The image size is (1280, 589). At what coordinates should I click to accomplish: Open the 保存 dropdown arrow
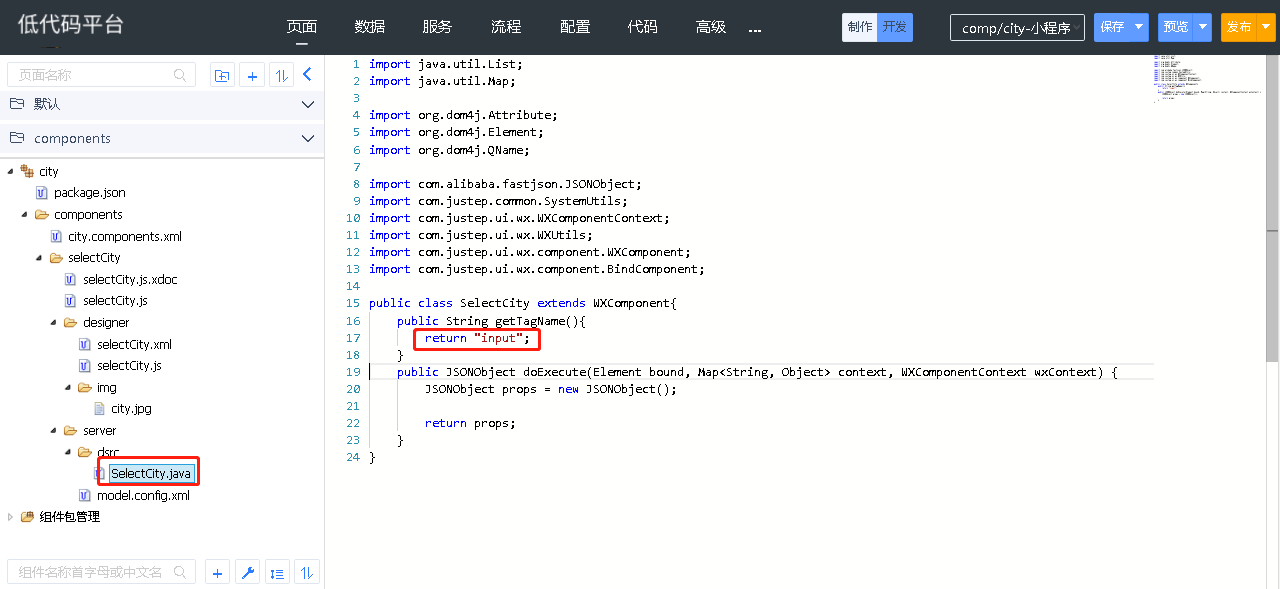pos(1139,27)
